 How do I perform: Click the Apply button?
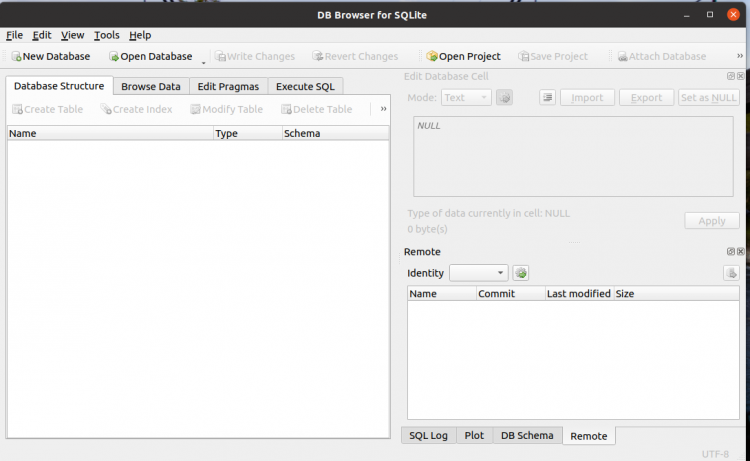[712, 221]
